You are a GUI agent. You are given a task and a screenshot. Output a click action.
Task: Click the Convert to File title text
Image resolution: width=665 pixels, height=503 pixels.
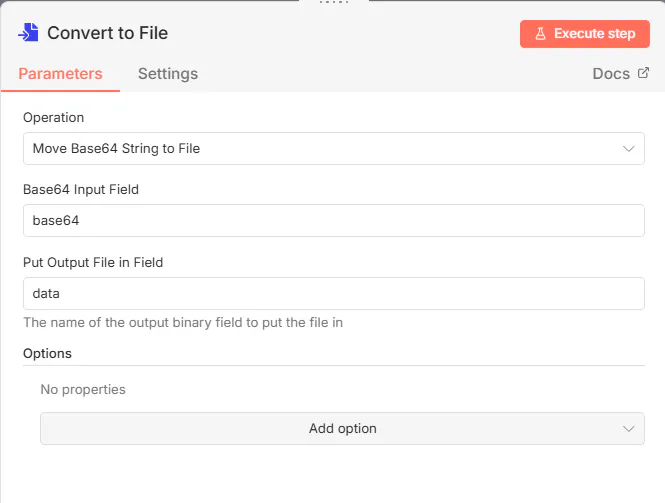pos(107,33)
